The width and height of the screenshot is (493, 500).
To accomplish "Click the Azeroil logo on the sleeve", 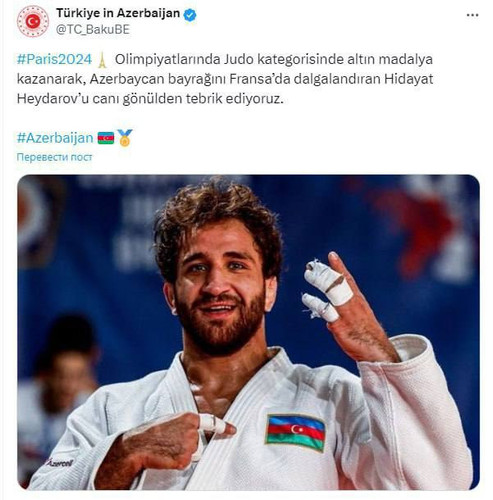I will coord(60,463).
